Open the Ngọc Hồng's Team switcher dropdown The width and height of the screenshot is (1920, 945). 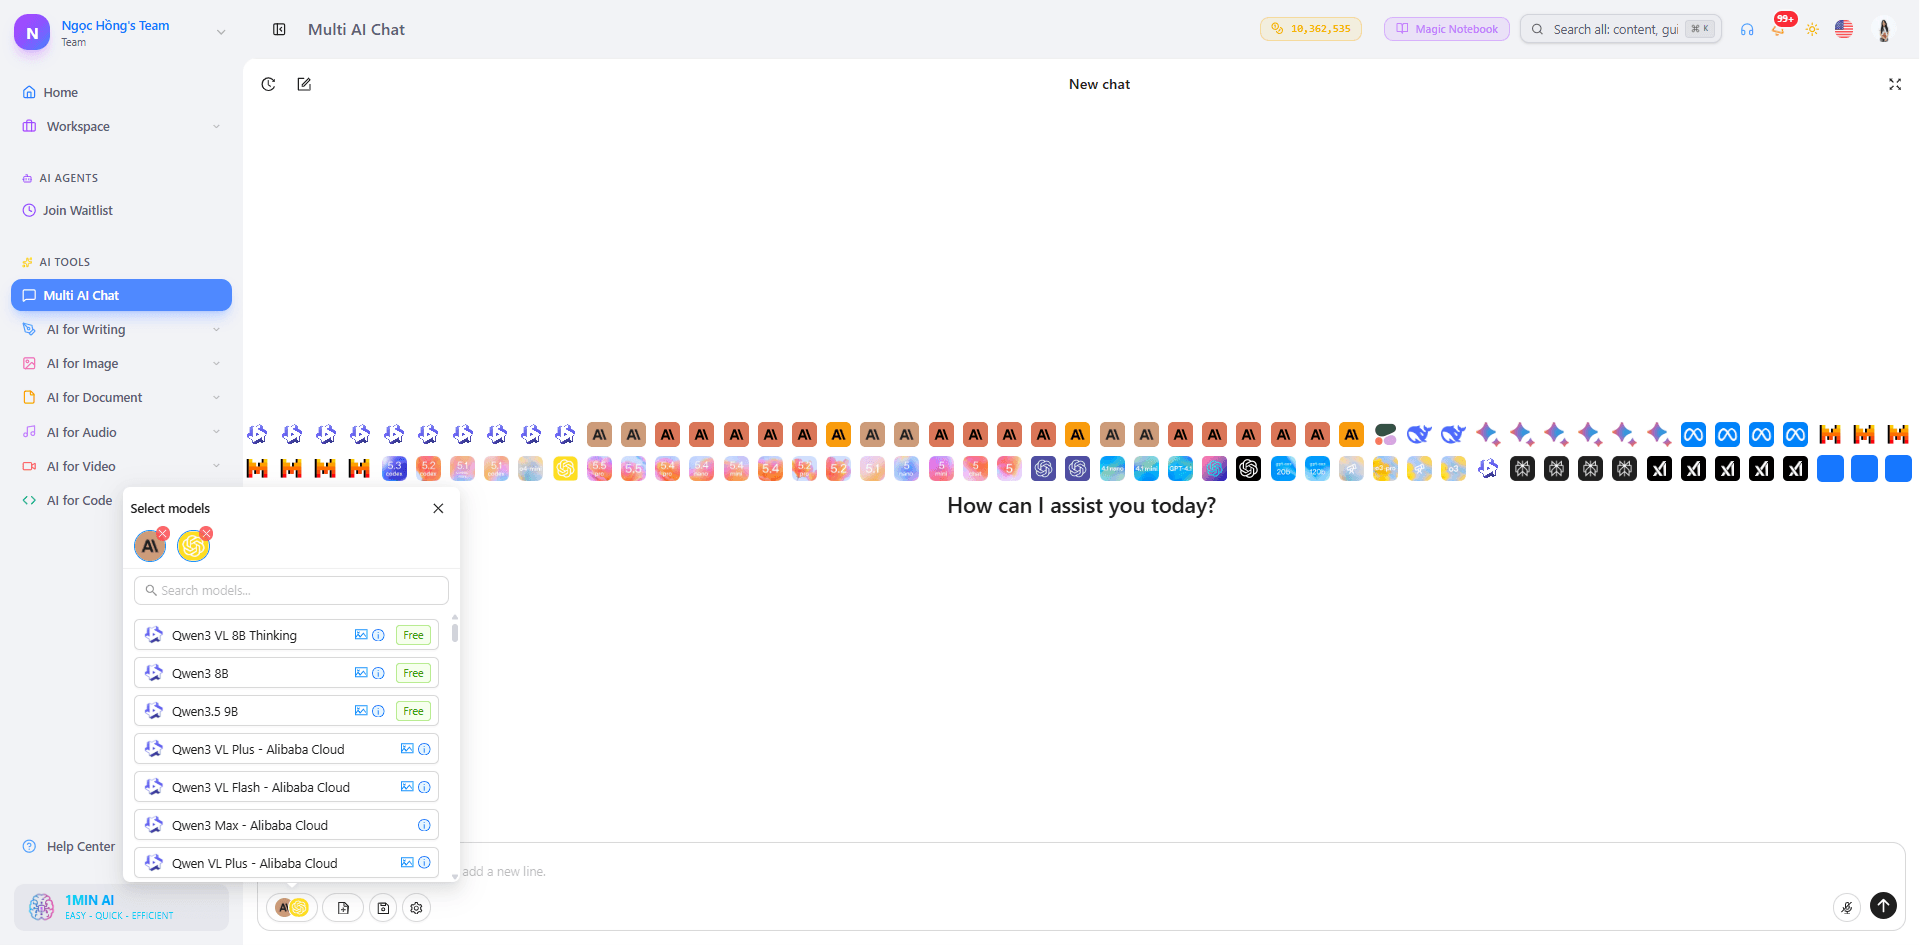click(221, 32)
